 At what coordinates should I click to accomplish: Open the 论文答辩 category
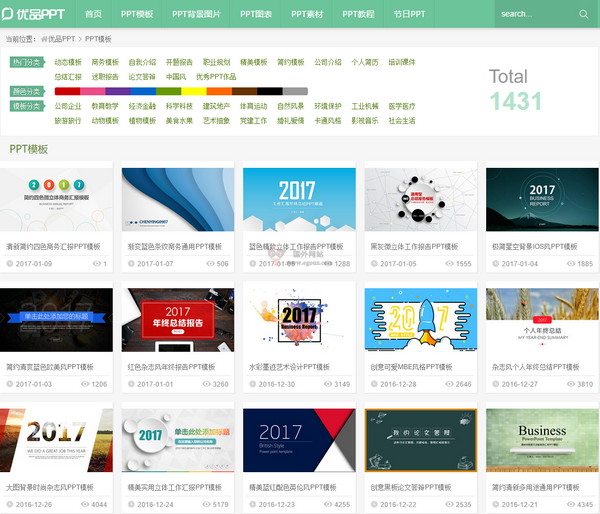[x=142, y=77]
